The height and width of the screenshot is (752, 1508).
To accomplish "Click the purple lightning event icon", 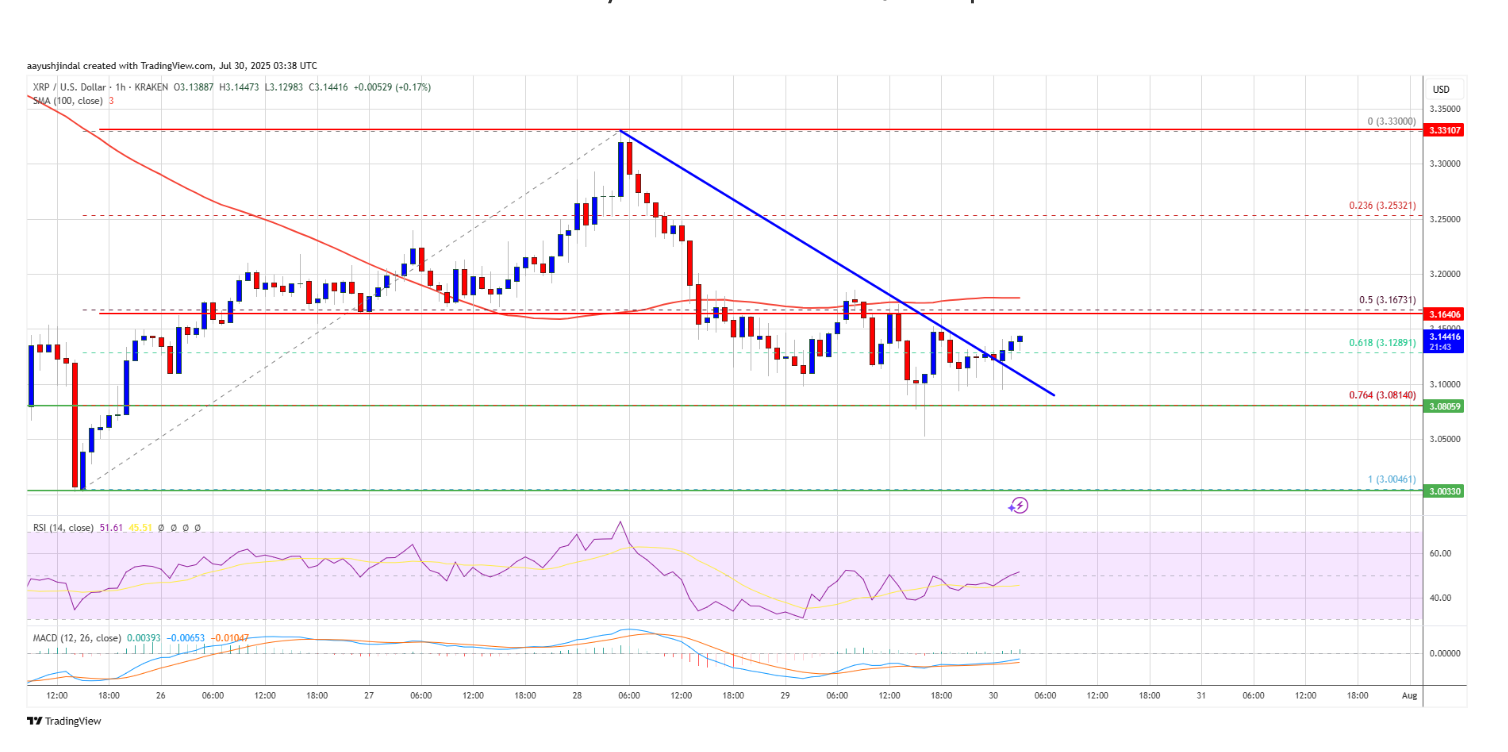I will click(1018, 506).
